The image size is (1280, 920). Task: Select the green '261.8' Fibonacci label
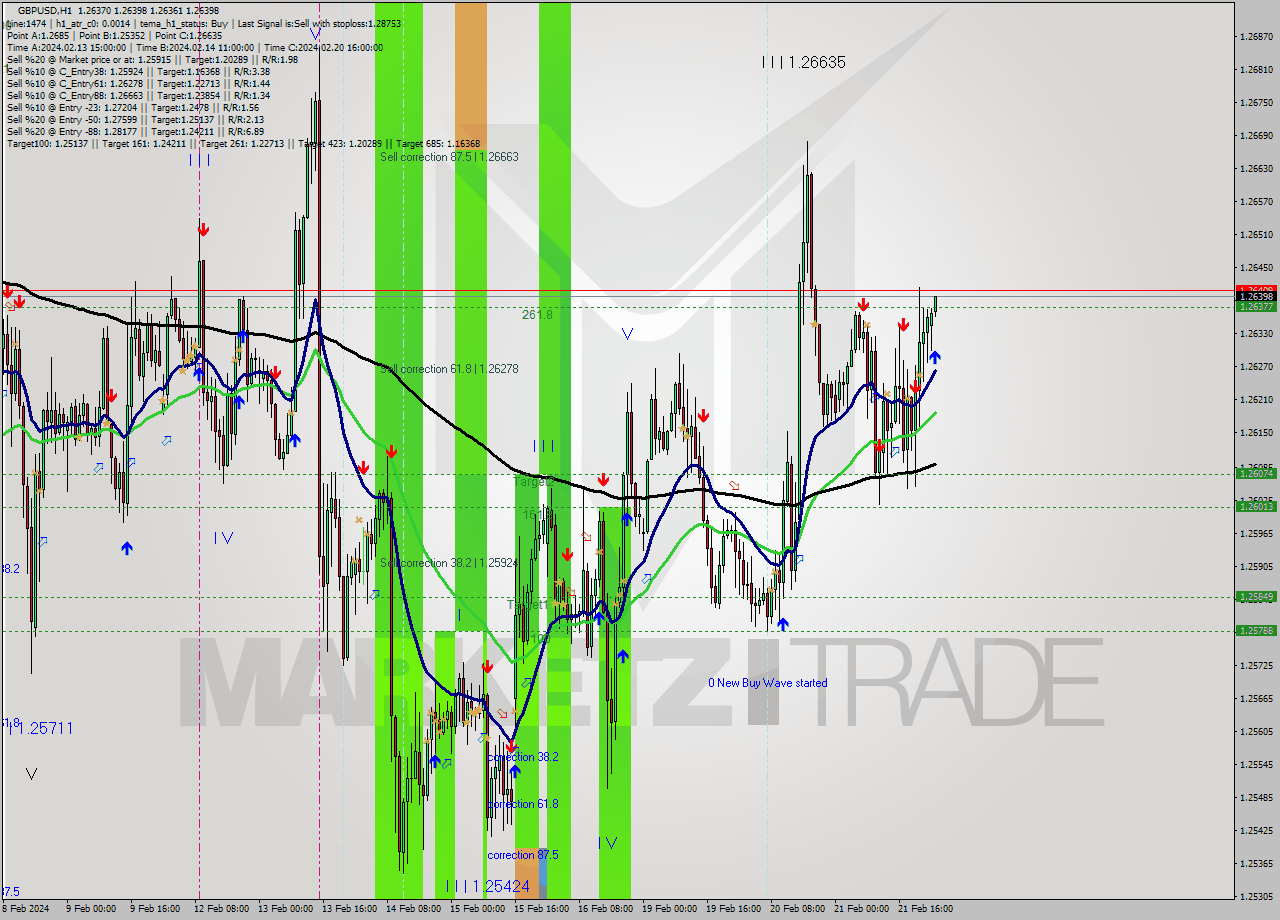(537, 314)
